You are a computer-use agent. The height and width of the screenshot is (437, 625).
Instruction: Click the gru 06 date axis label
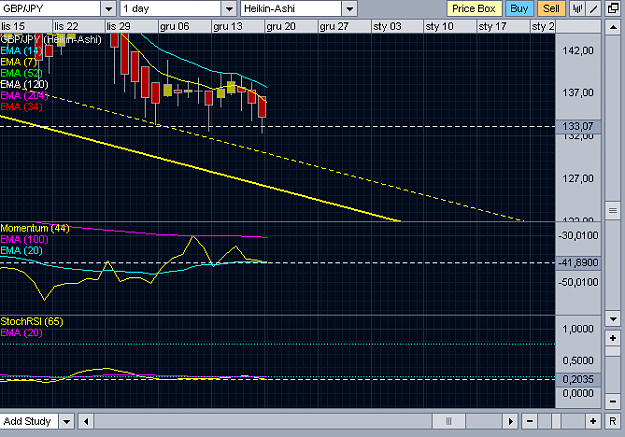coord(175,27)
